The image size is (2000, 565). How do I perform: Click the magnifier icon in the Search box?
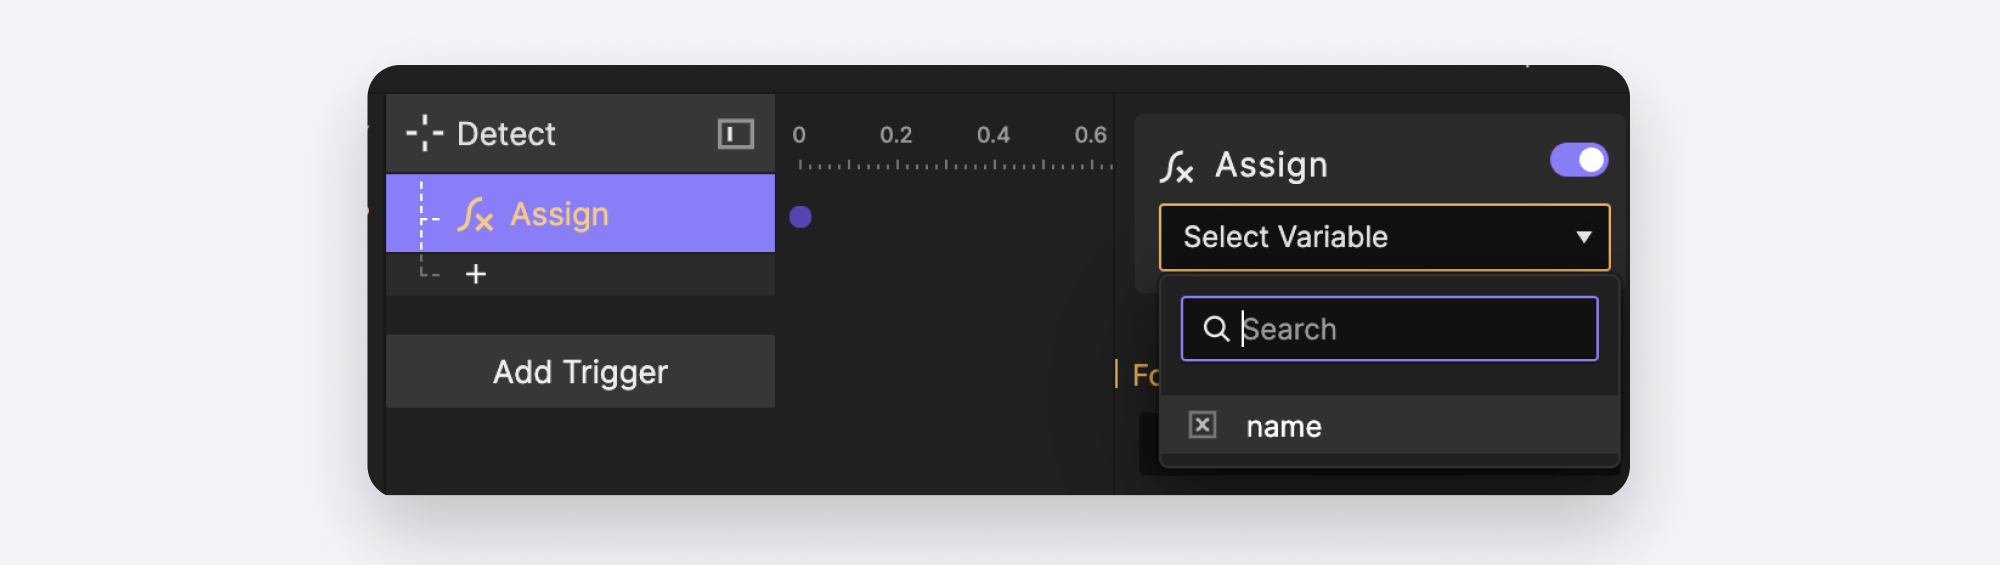tap(1215, 329)
